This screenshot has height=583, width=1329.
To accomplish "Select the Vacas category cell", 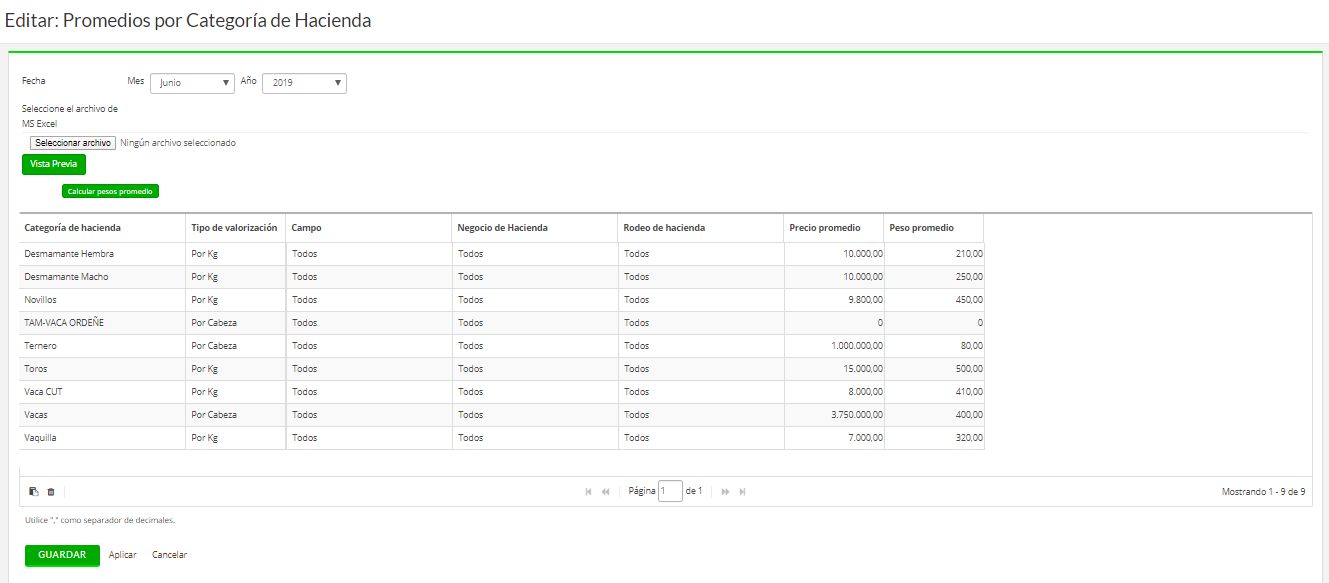I will click(x=102, y=415).
